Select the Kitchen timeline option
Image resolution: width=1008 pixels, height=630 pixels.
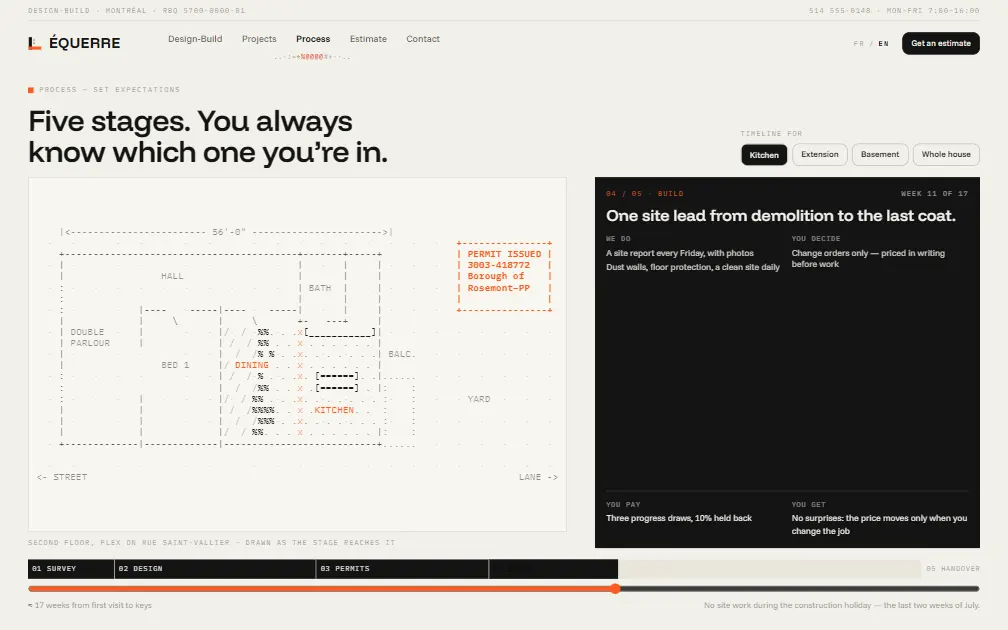[x=764, y=155]
